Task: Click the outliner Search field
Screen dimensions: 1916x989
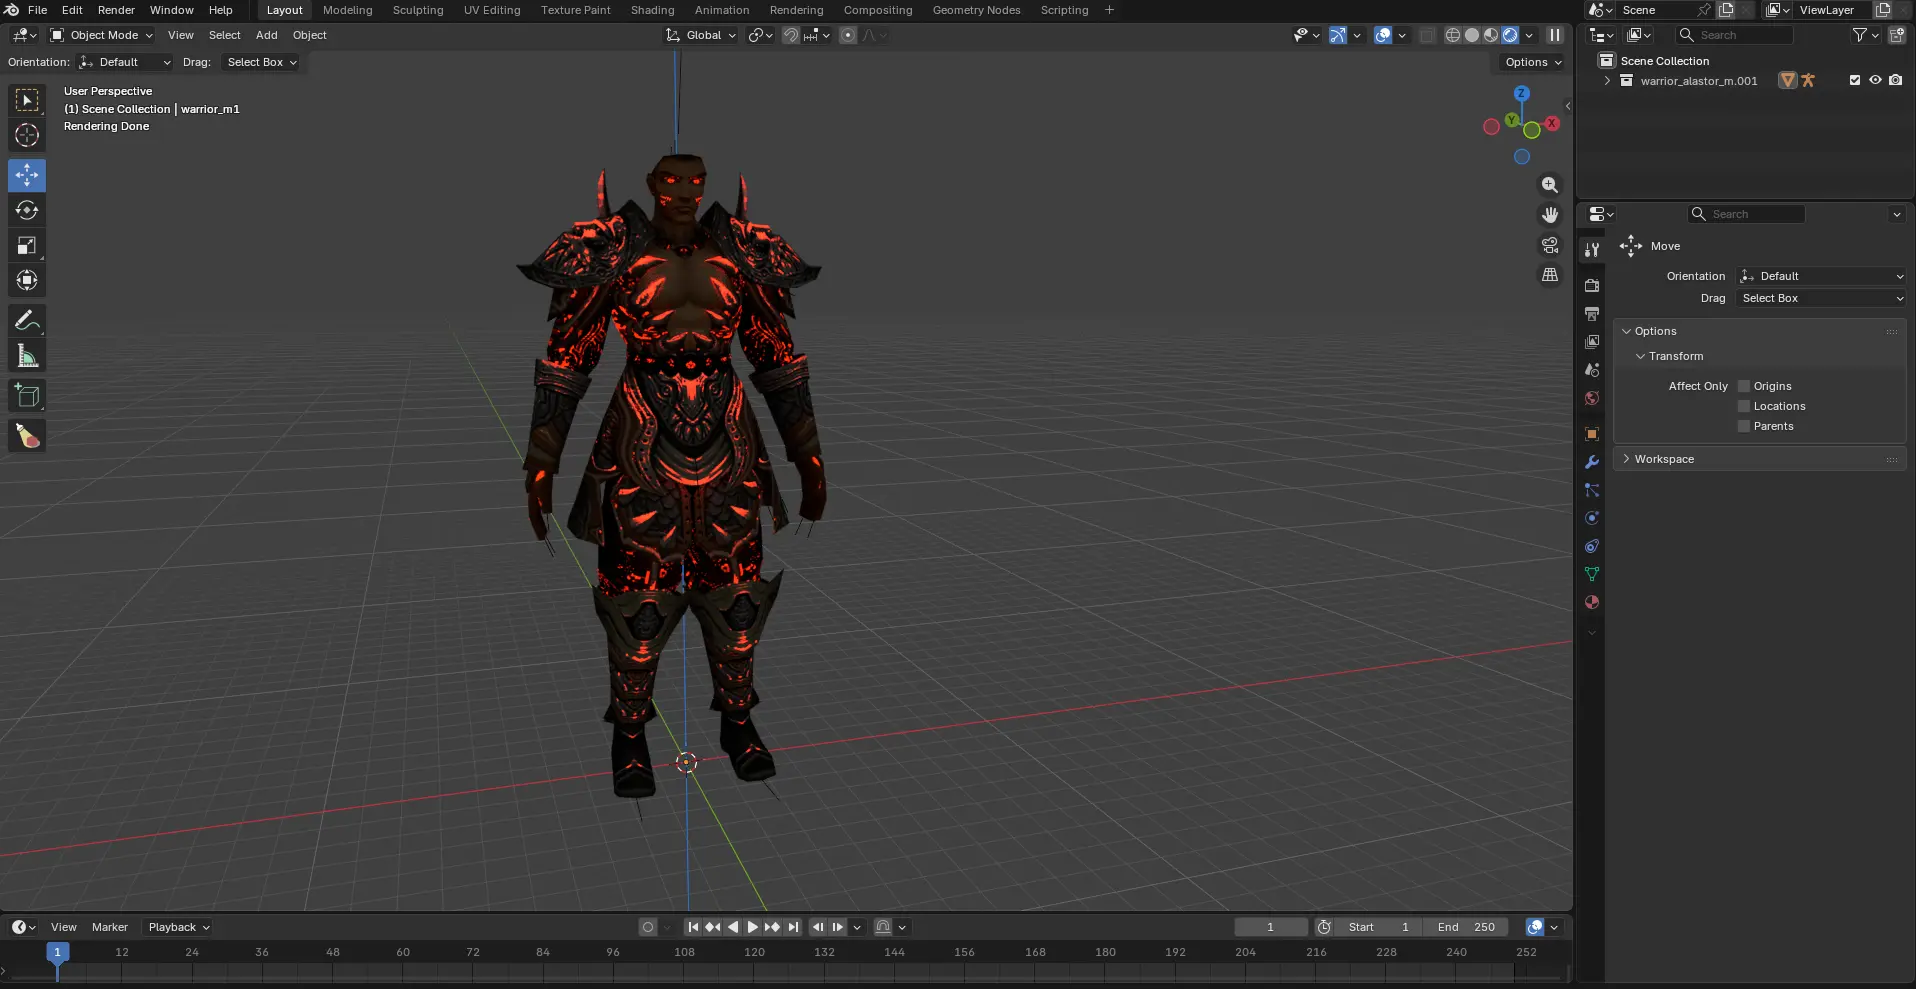Action: pos(1735,35)
